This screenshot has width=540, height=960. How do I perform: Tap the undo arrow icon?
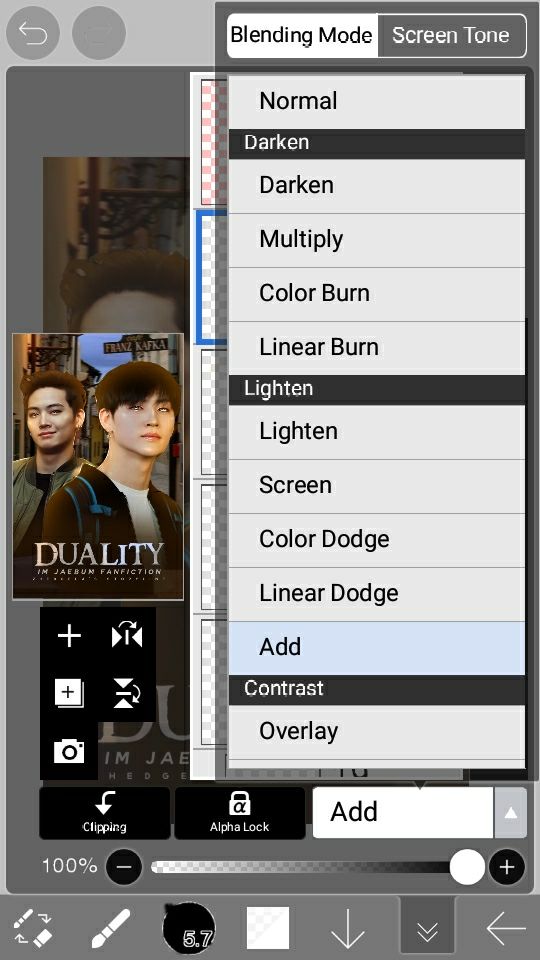pos(32,33)
